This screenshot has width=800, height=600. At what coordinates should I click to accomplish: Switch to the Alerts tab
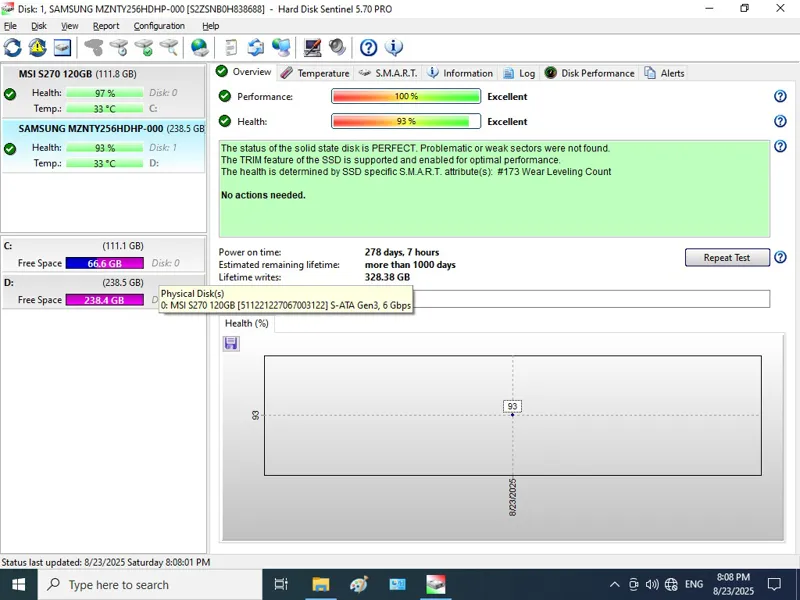(664, 73)
